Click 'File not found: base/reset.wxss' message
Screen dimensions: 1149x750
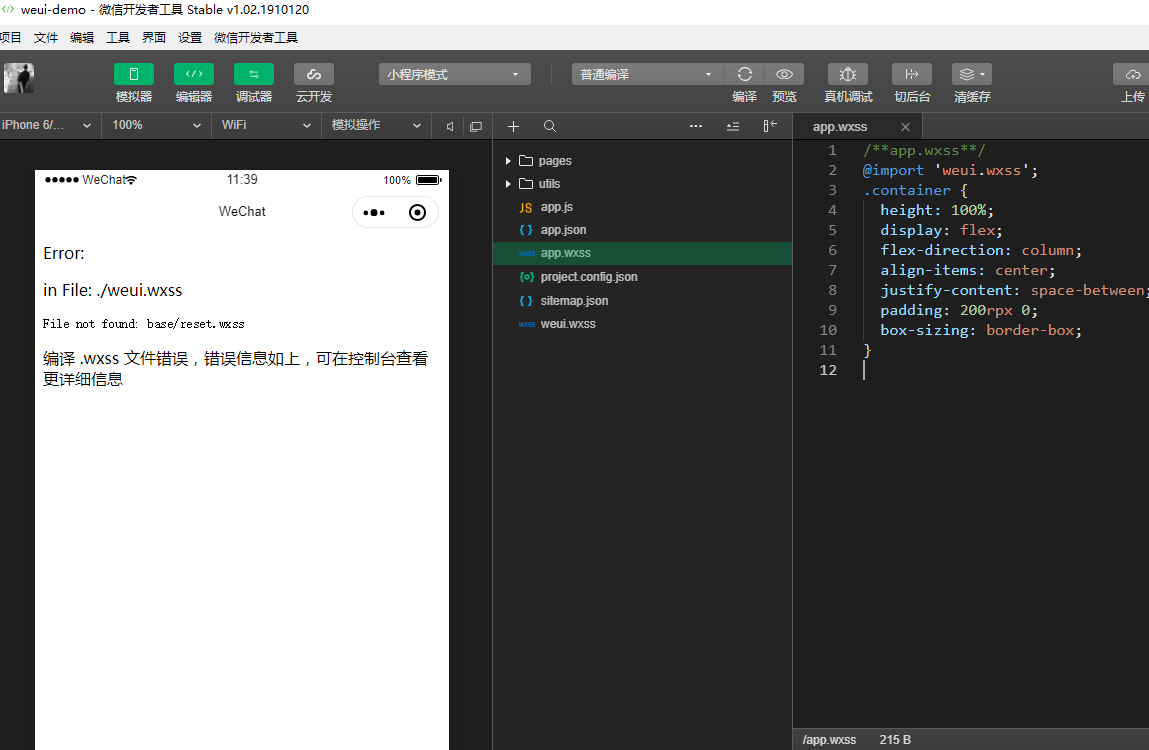coord(144,324)
